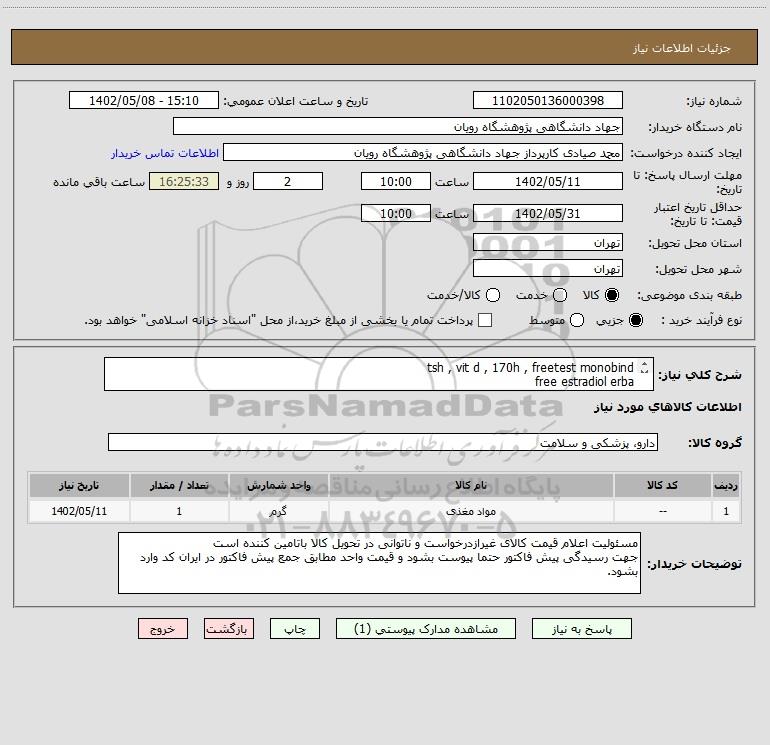Click the مواد مغذی cell in table

click(x=471, y=511)
